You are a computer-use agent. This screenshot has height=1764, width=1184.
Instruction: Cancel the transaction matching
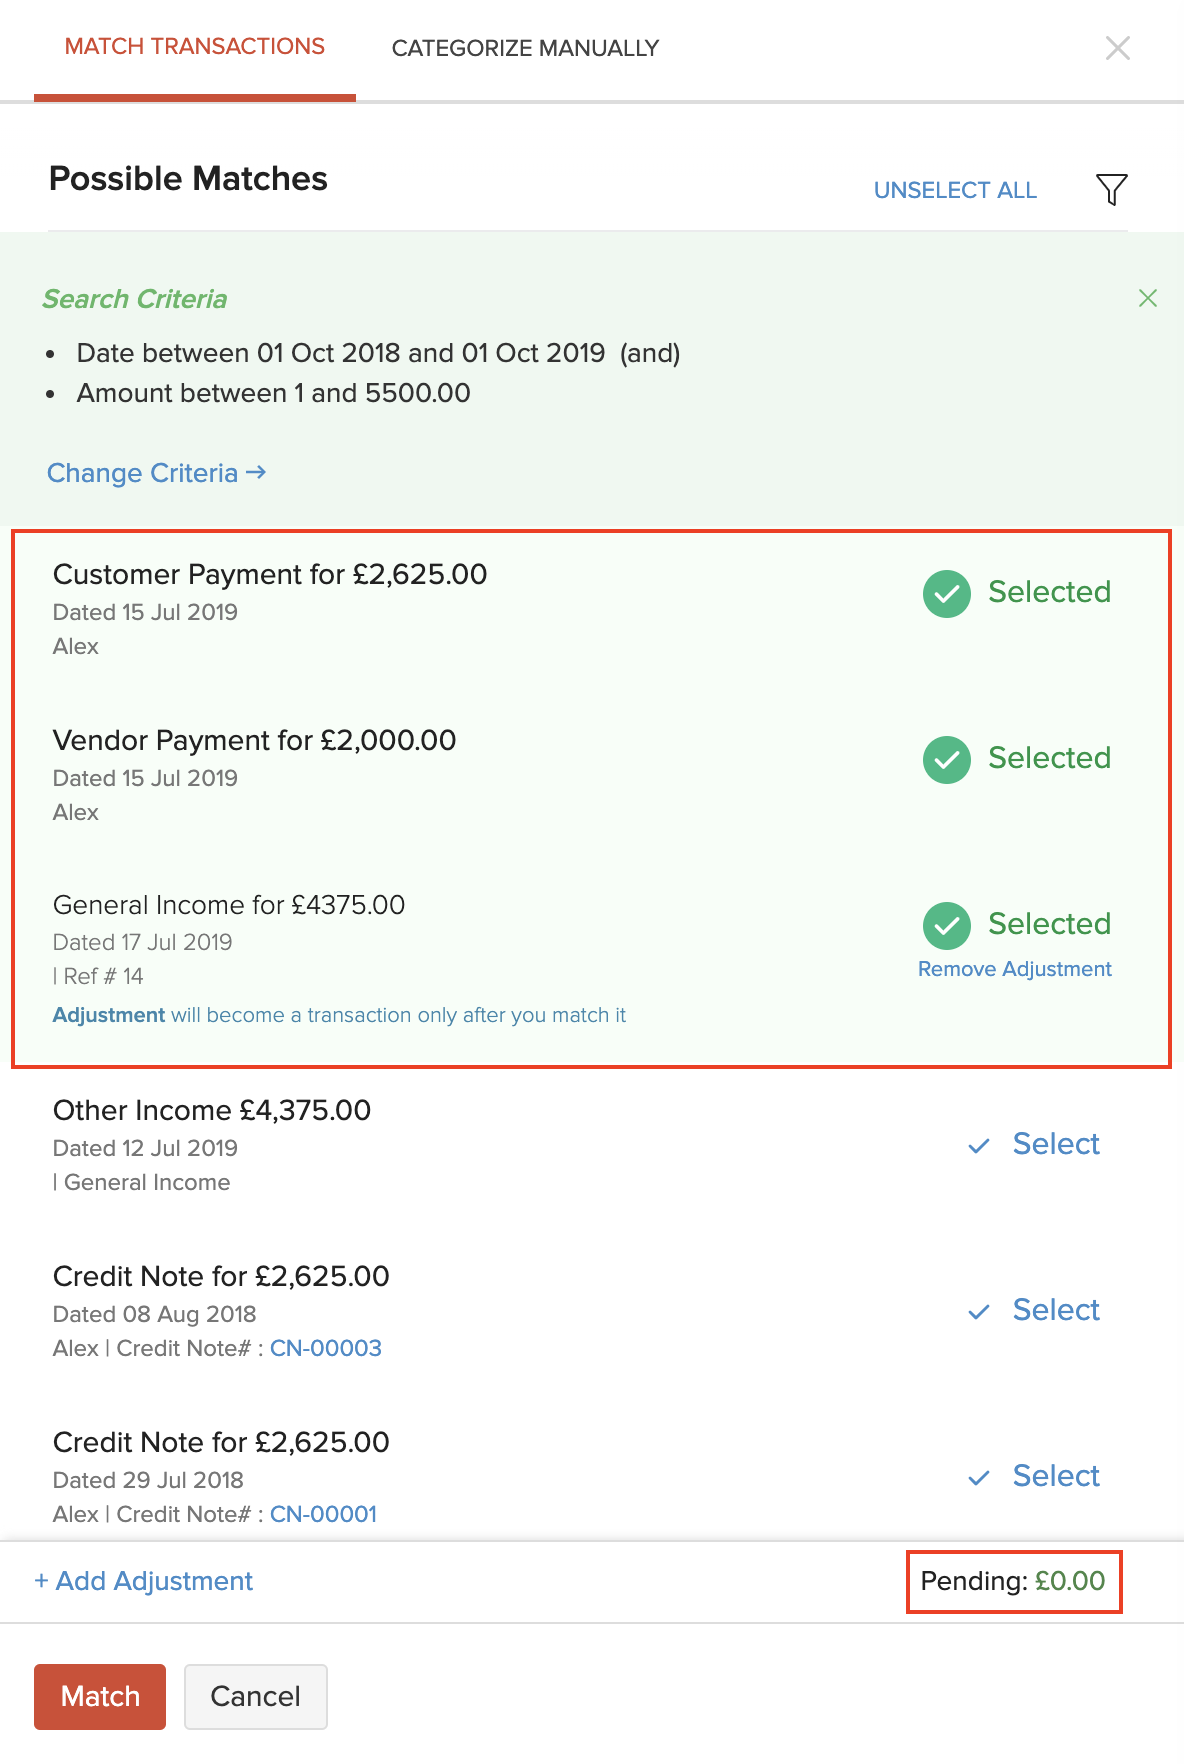[x=255, y=1697]
